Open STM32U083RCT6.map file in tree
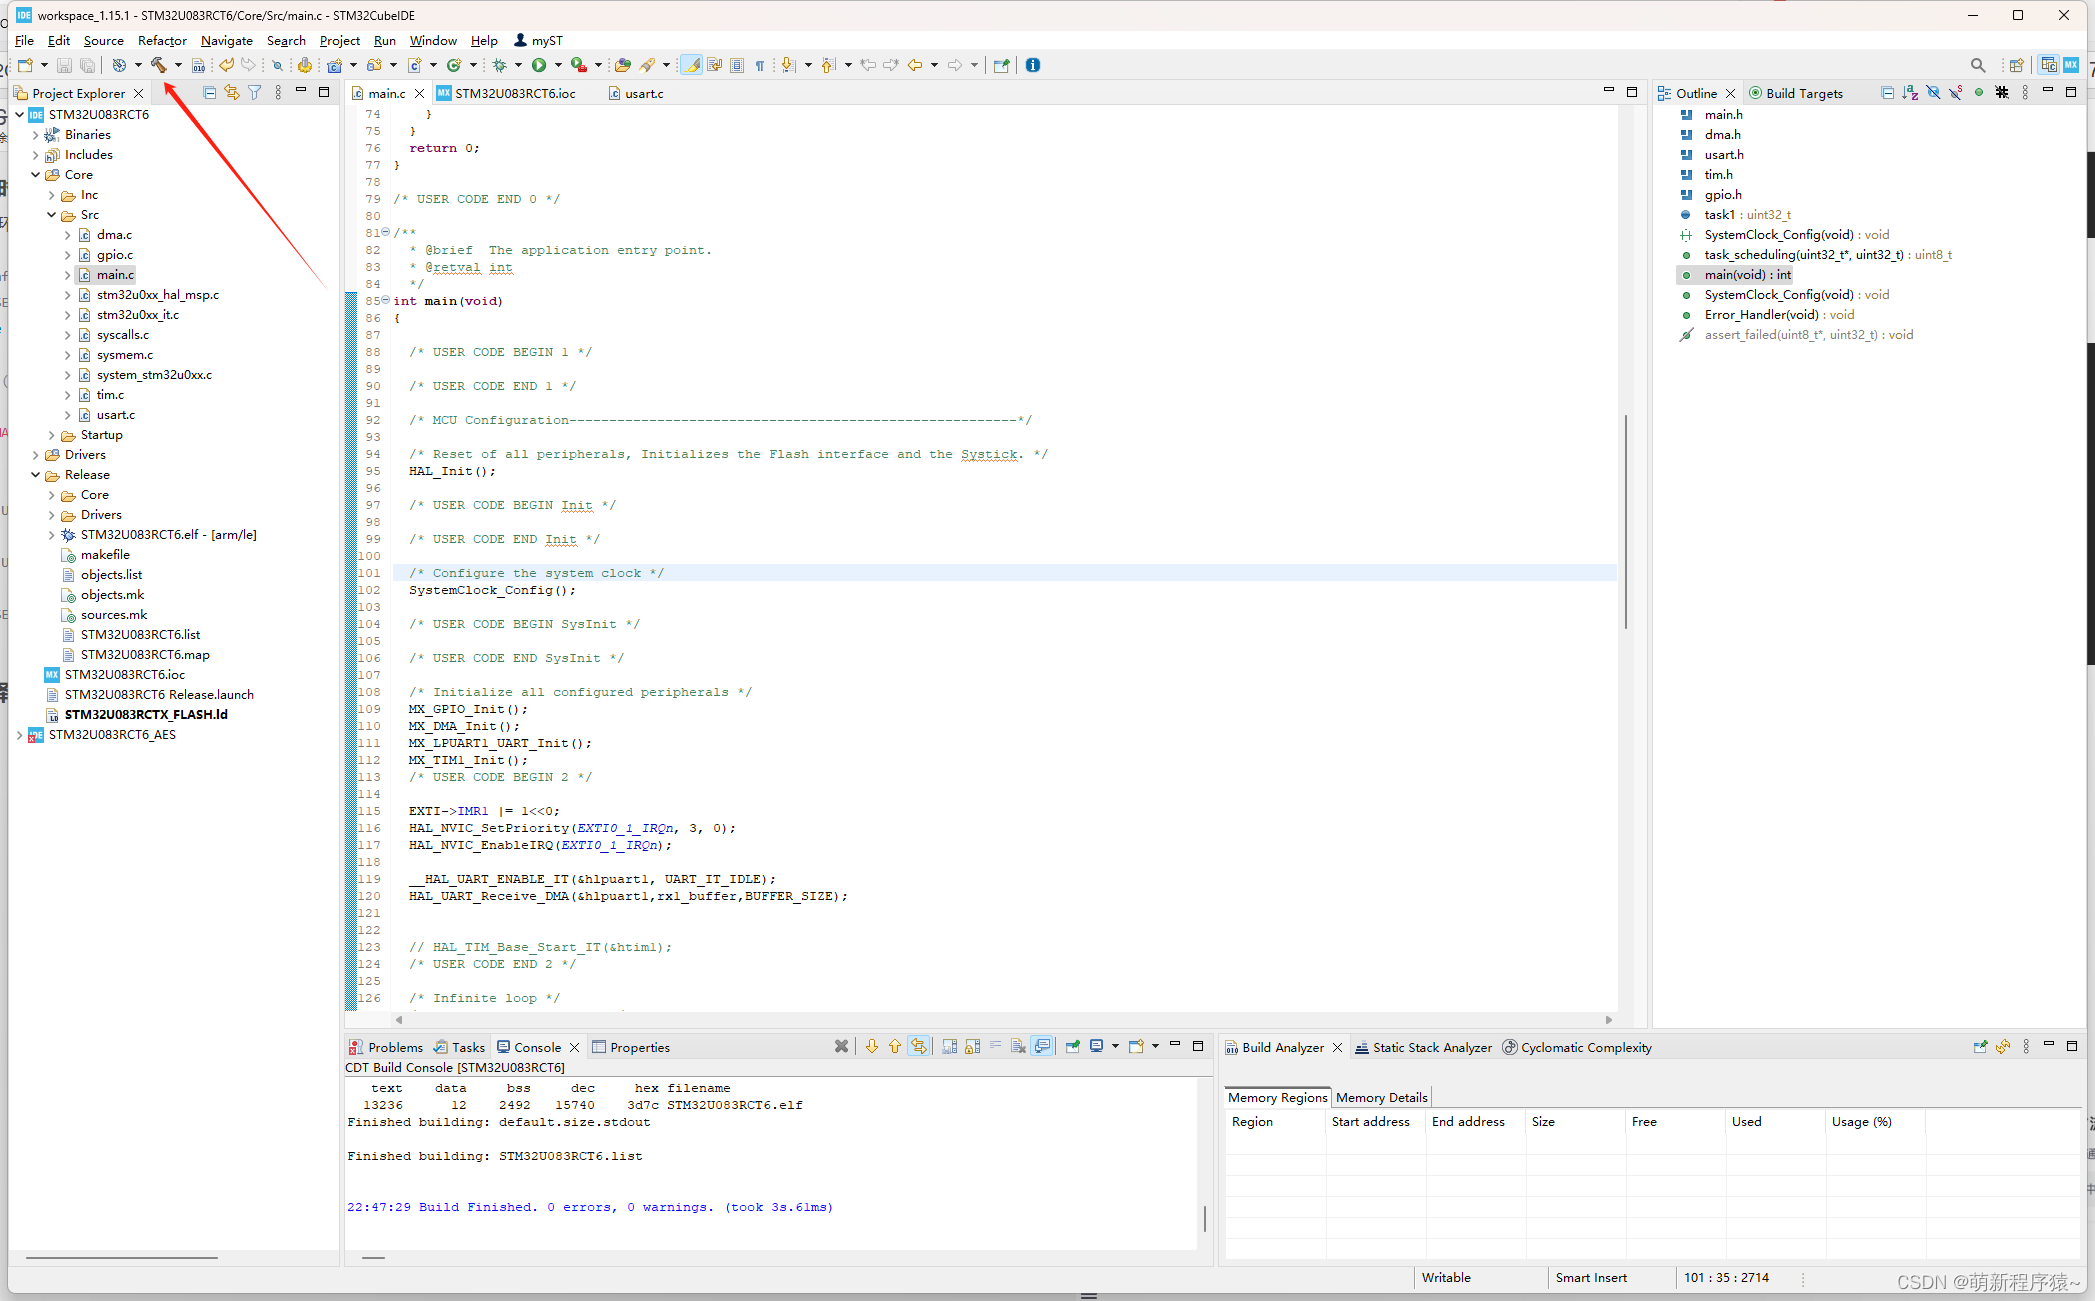The width and height of the screenshot is (2095, 1301). point(145,655)
